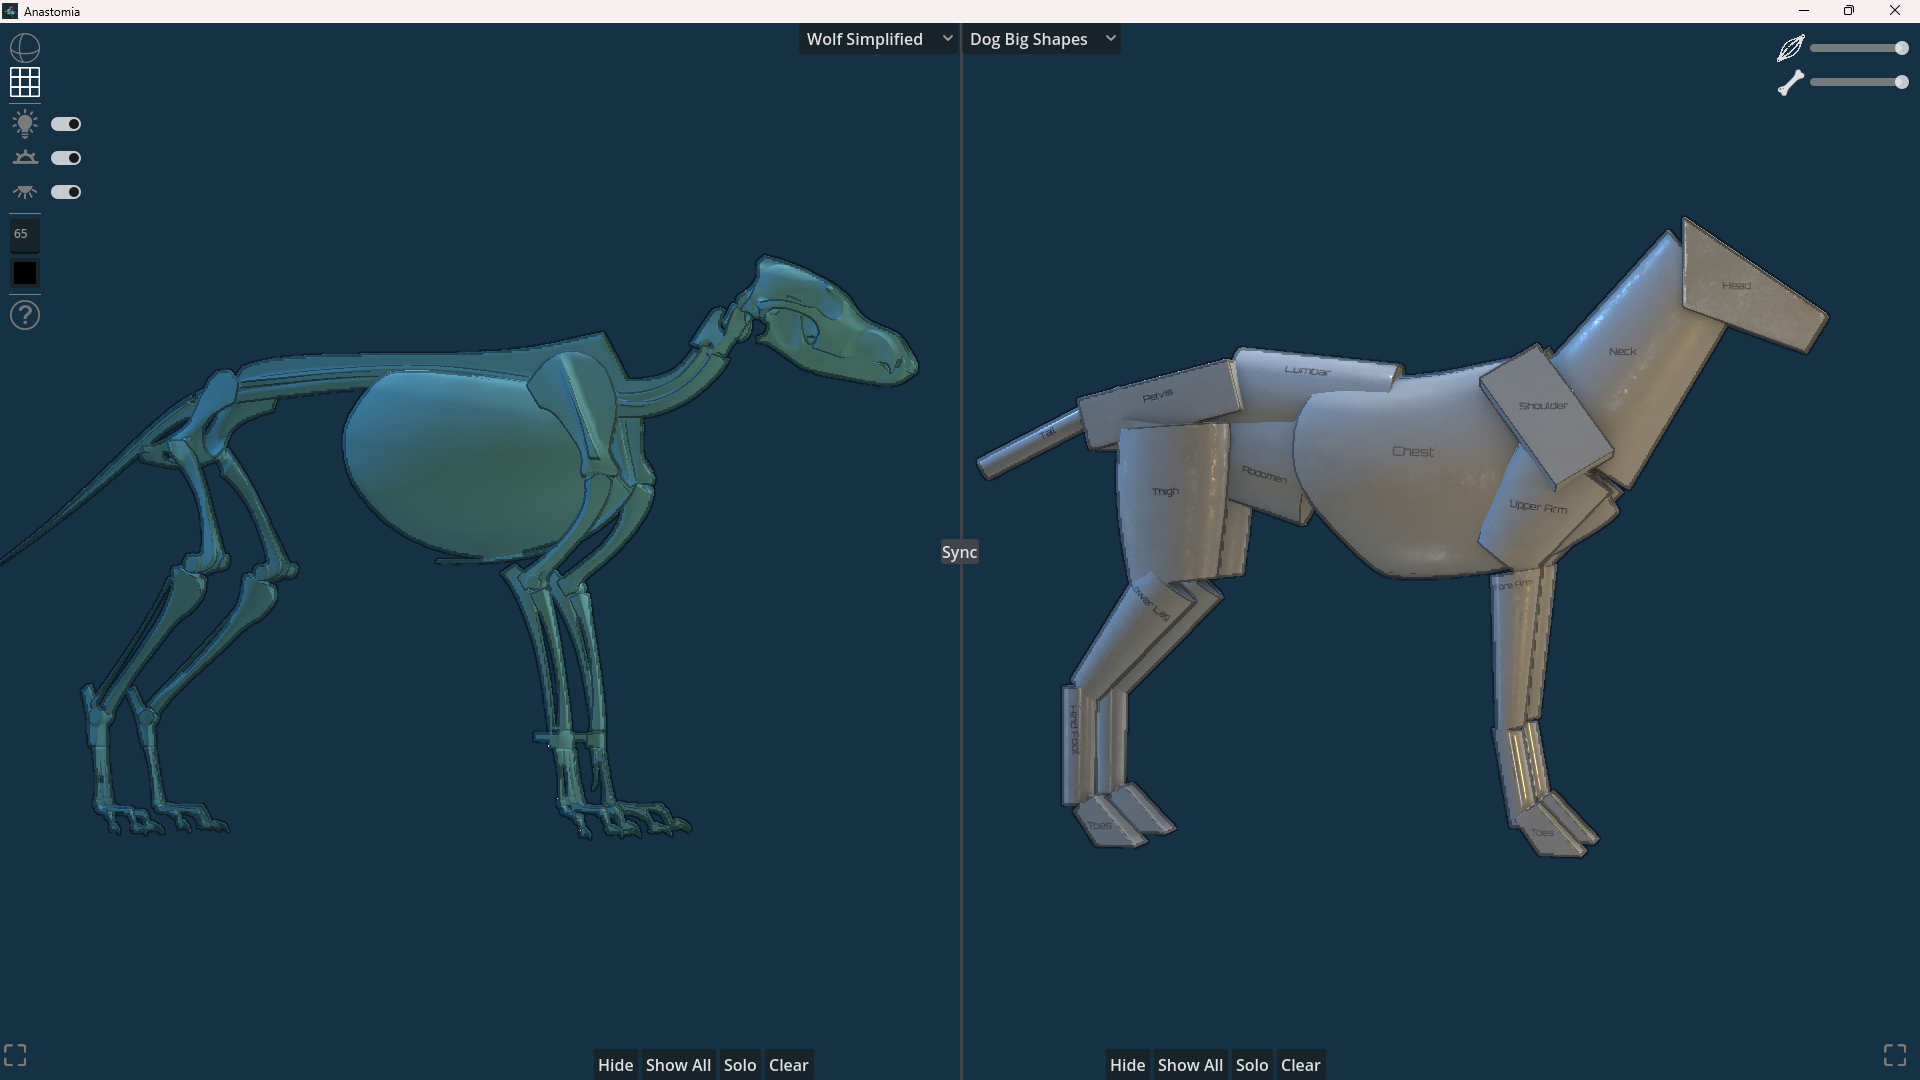This screenshot has height=1080, width=1920.
Task: Click the field of view value 65
Action: pyautogui.click(x=24, y=234)
